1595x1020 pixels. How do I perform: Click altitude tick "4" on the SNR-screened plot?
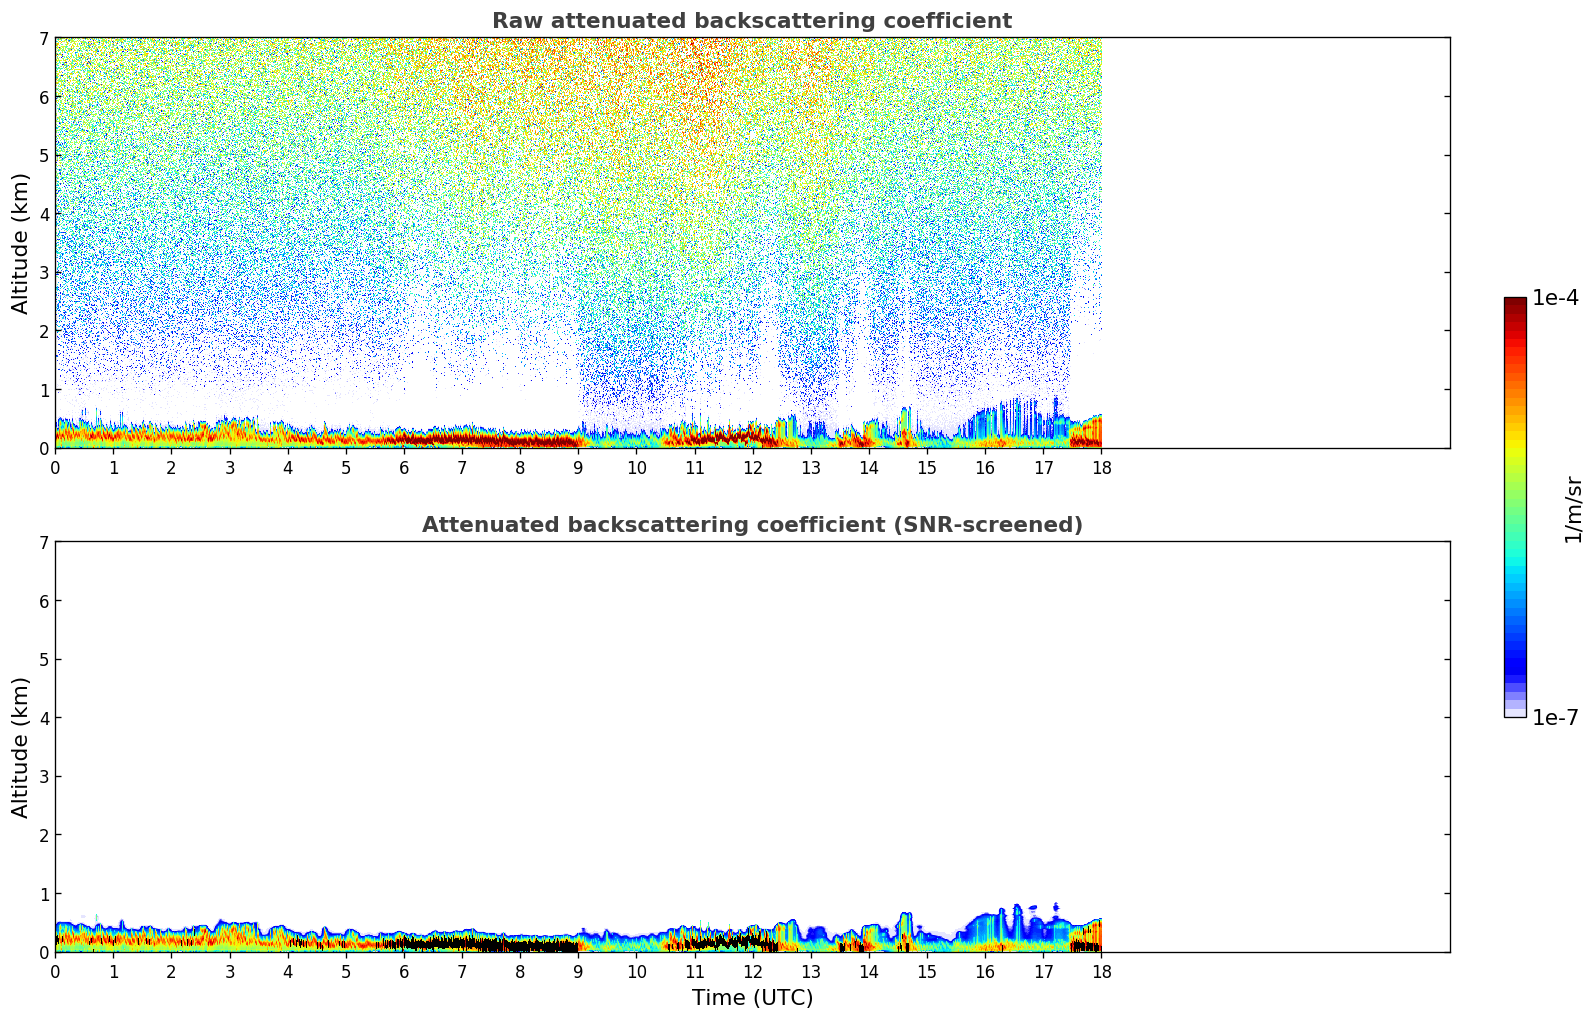tap(44, 718)
